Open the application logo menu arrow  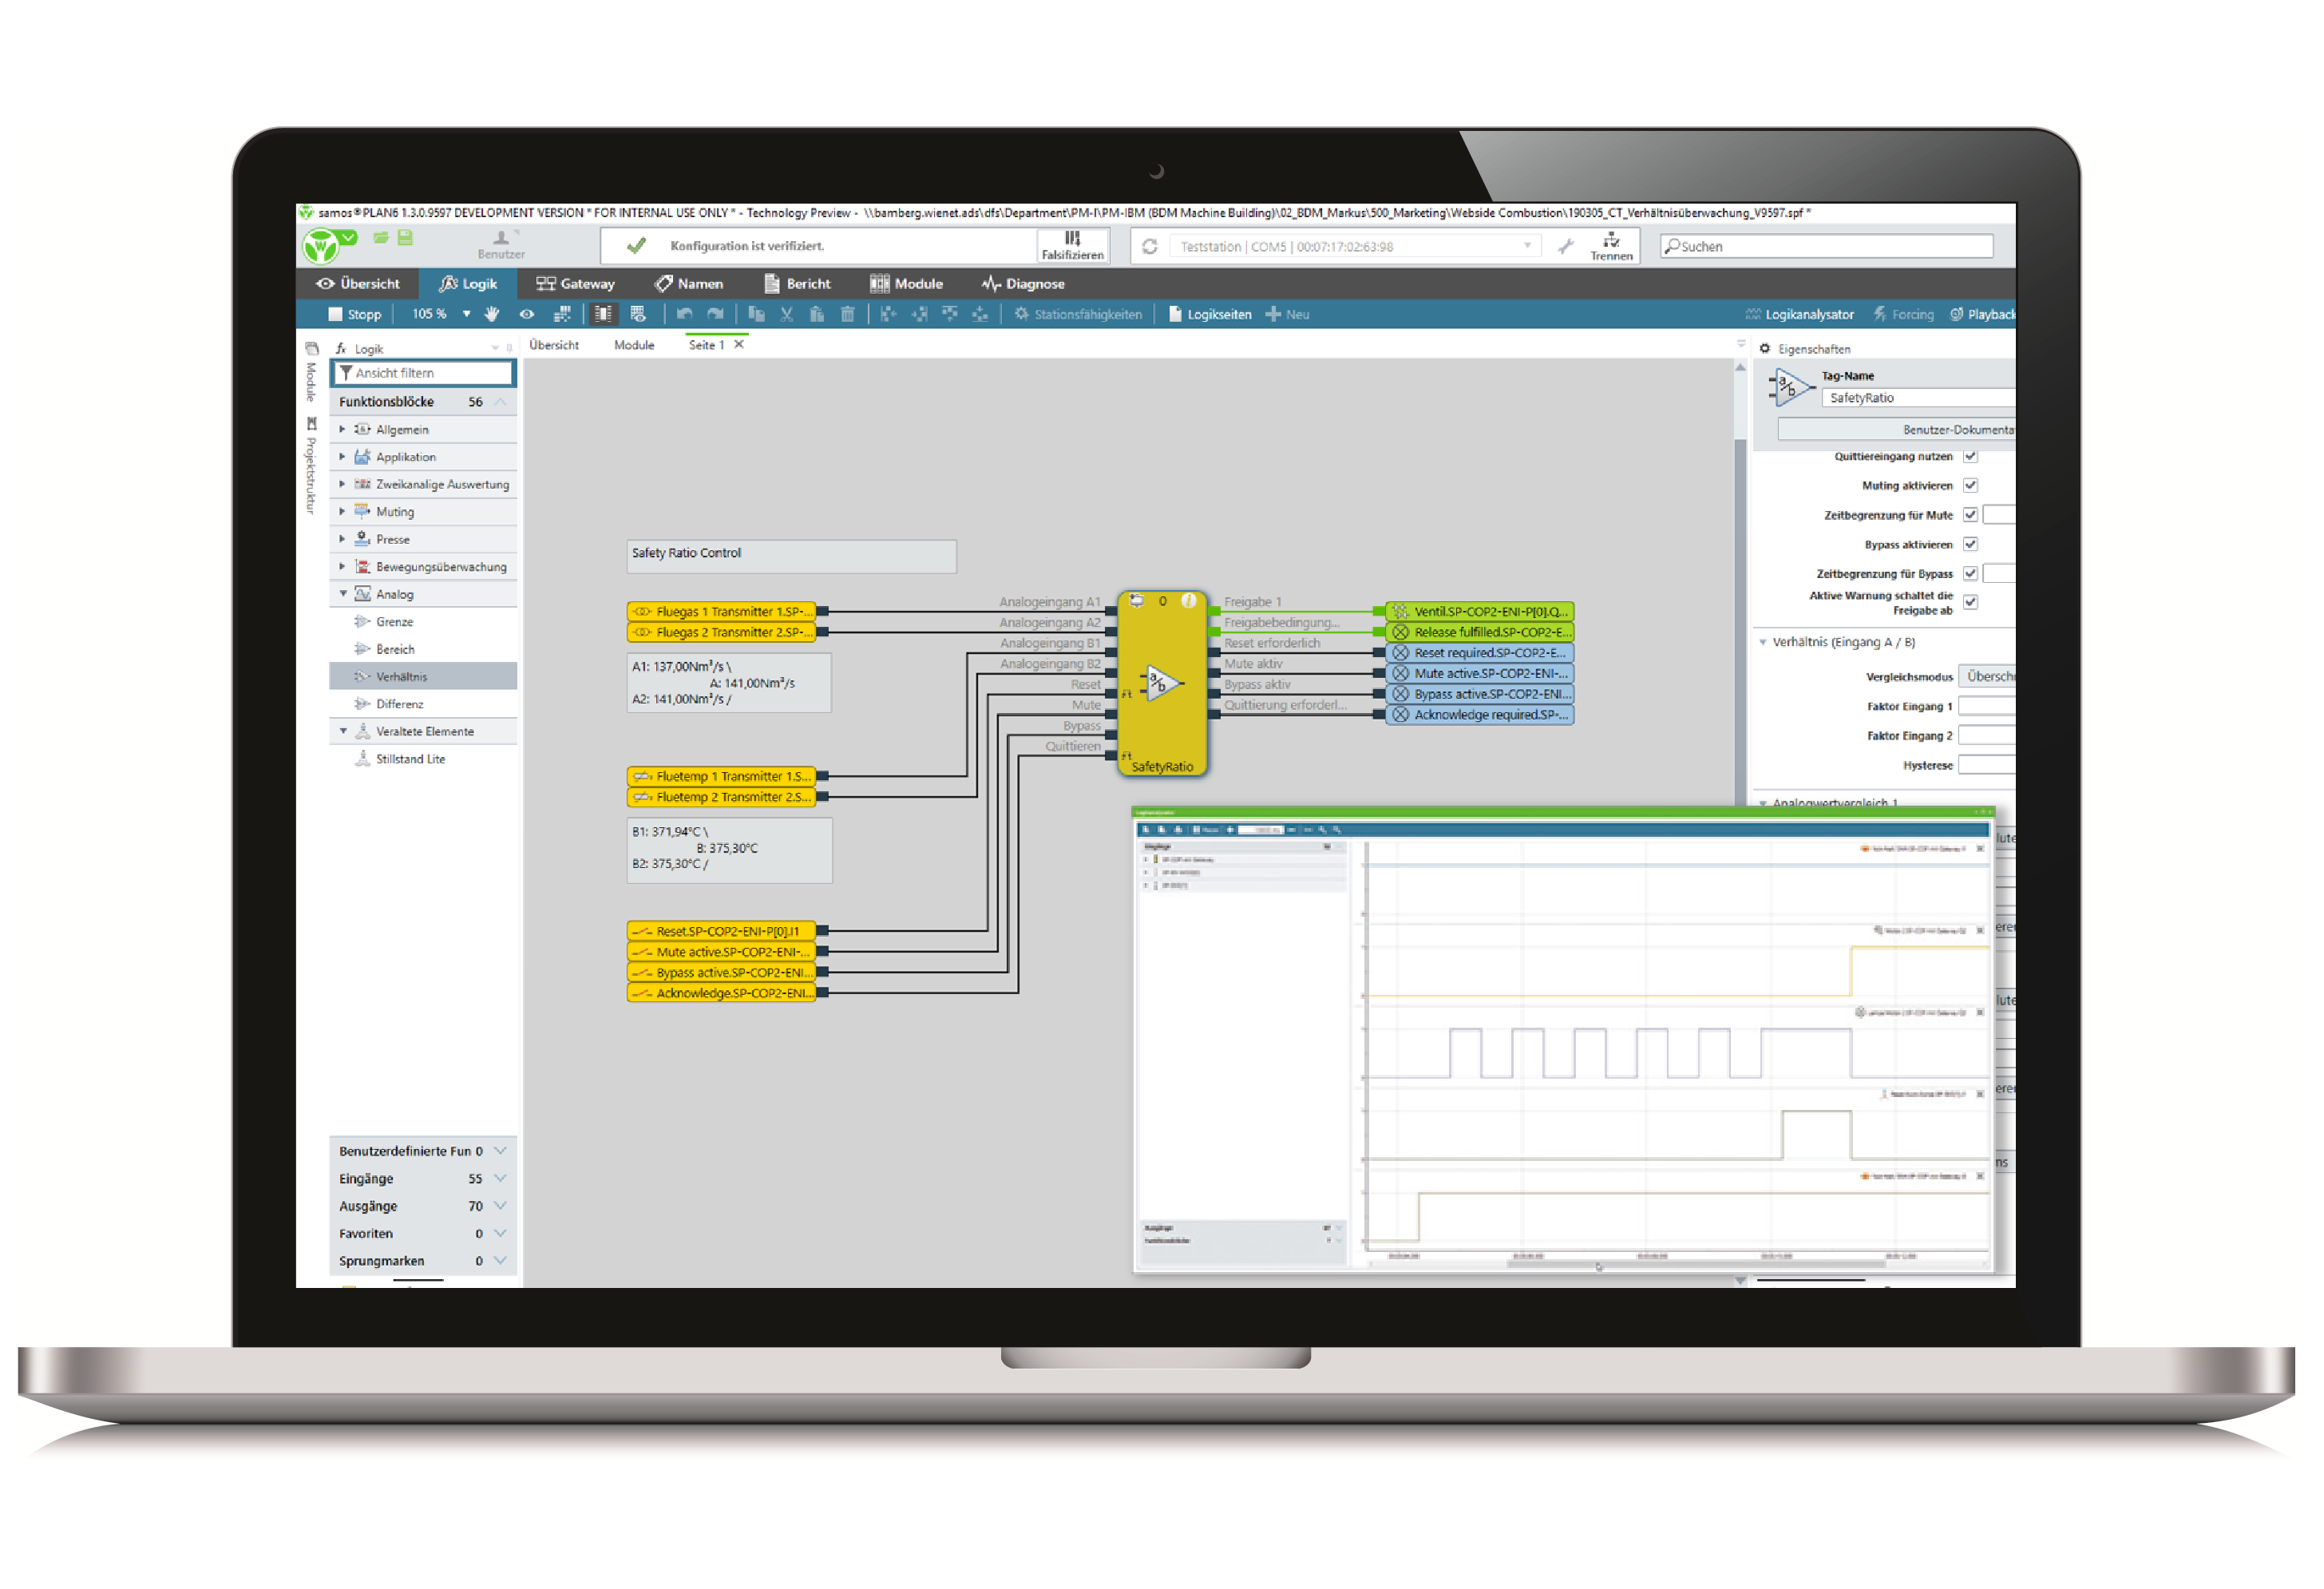(x=348, y=238)
